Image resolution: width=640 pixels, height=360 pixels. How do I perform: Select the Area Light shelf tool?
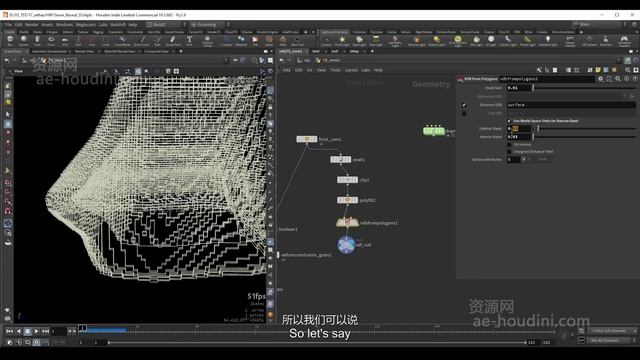376,40
